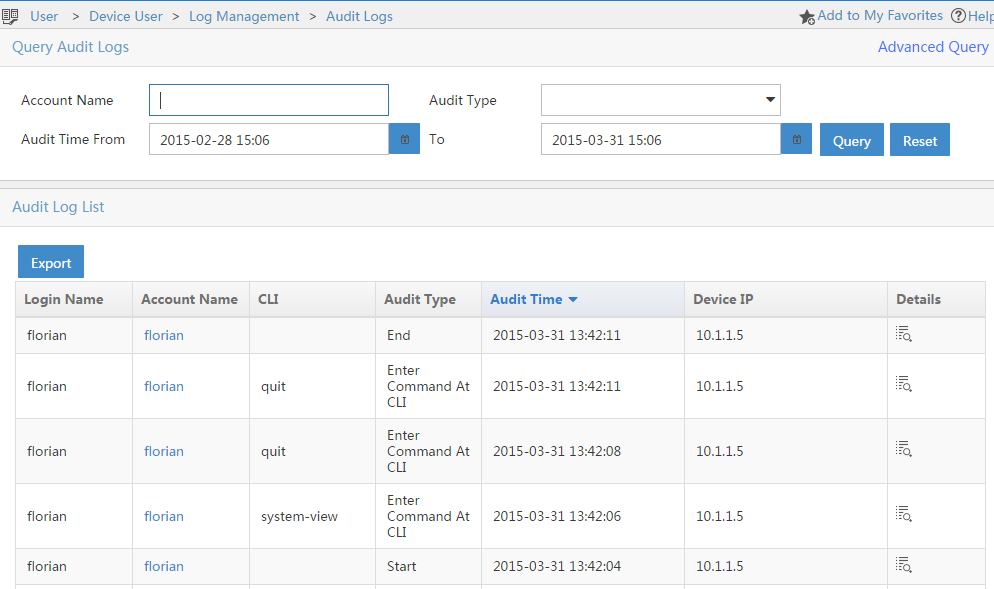Open Advanced Query
This screenshot has width=994, height=589.
pyautogui.click(x=932, y=47)
